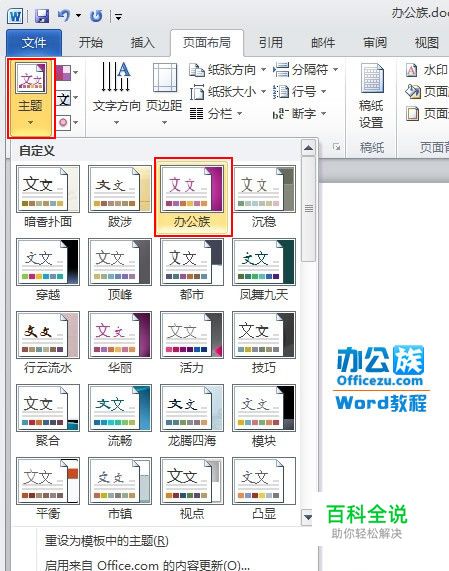
Task: Select the 页面布局 tab
Action: click(207, 43)
